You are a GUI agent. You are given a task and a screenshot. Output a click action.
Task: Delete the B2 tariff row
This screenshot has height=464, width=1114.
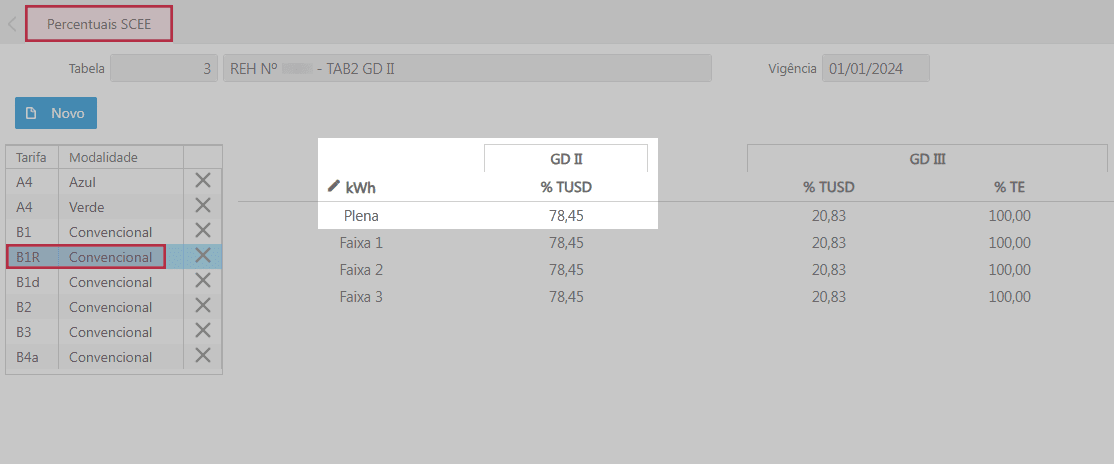(203, 306)
